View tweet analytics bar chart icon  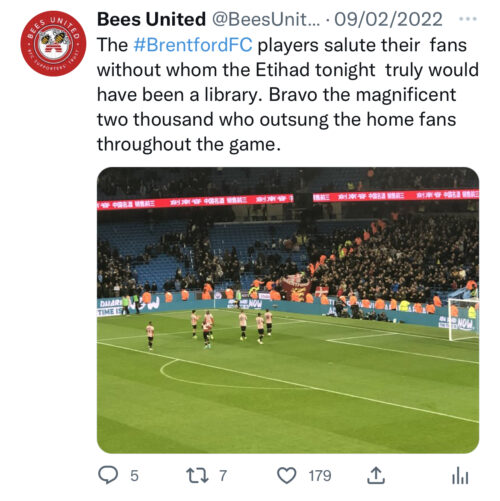coord(460,475)
